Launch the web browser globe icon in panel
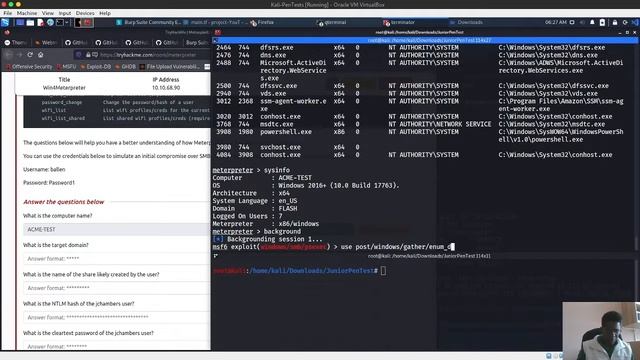The width and height of the screenshot is (640, 360). (x=50, y=23)
